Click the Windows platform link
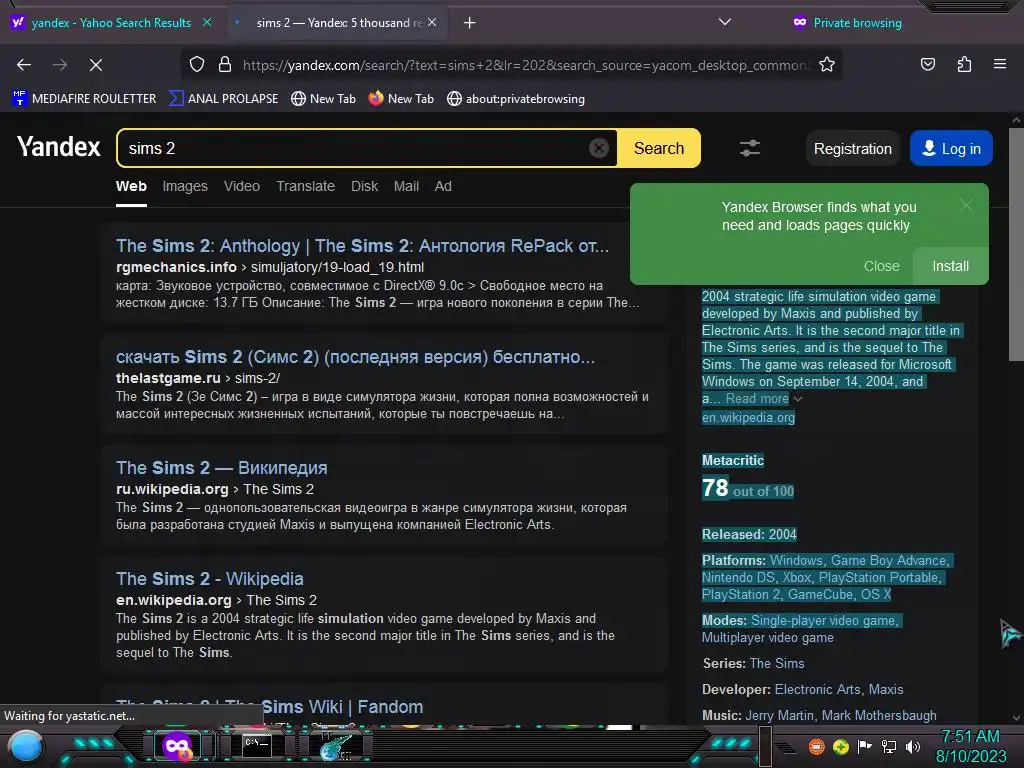This screenshot has width=1024, height=768. [x=796, y=560]
